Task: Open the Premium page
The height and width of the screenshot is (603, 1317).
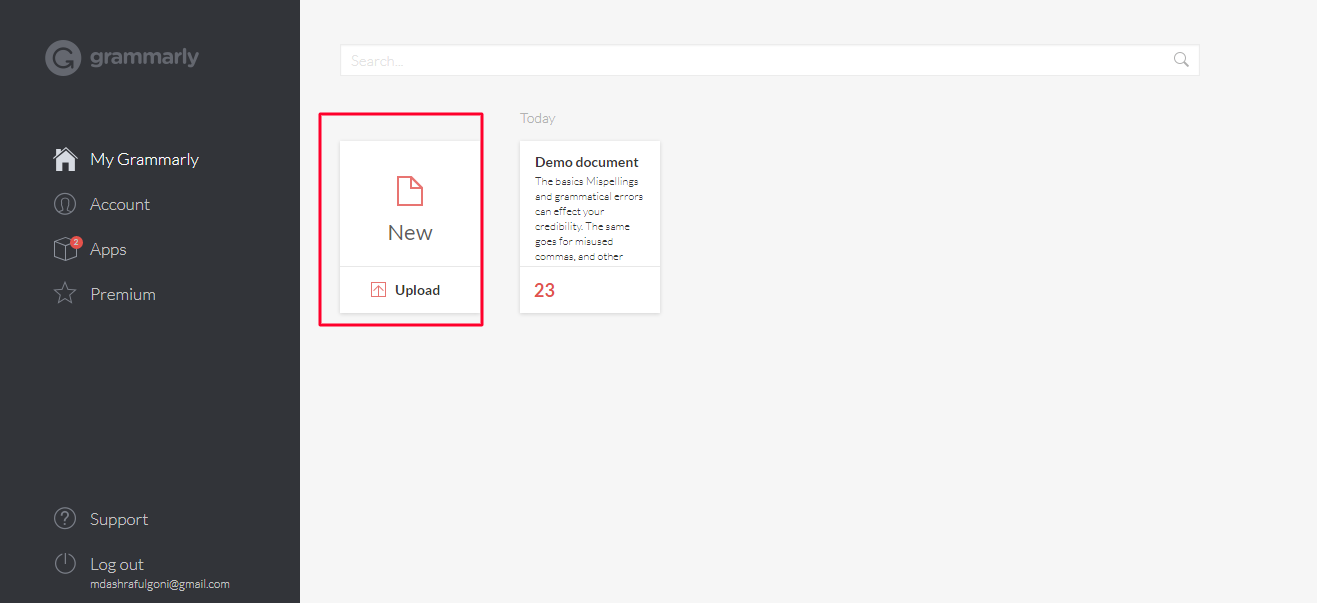Action: coord(123,294)
